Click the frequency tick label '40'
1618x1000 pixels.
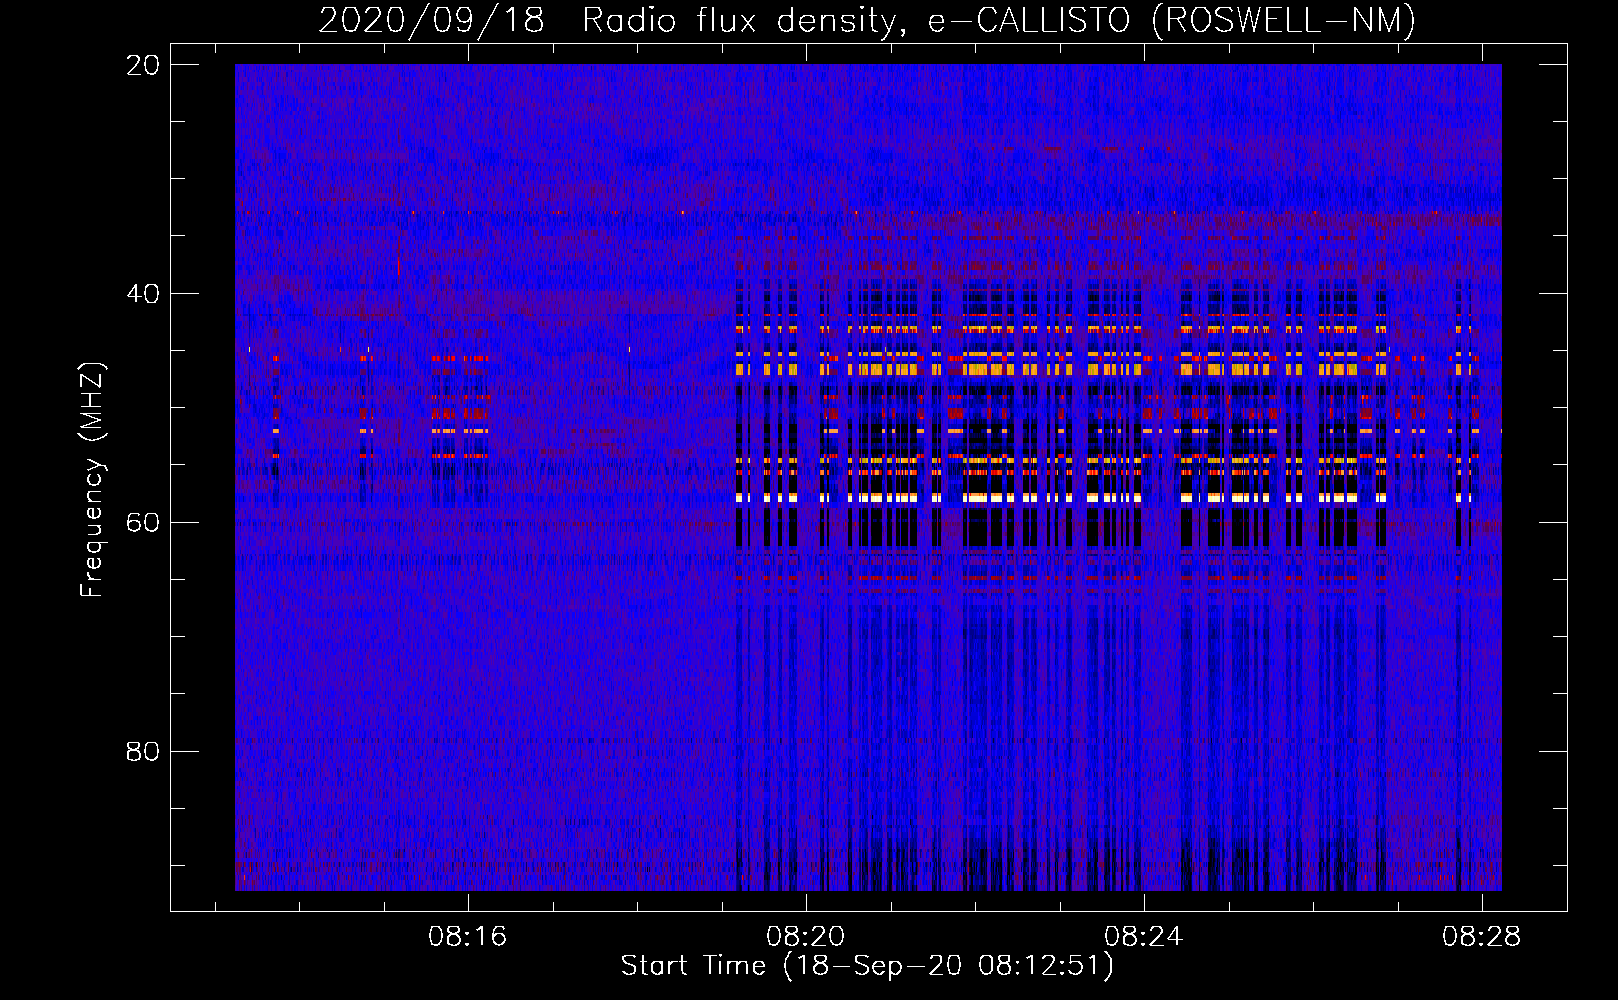(x=143, y=294)
